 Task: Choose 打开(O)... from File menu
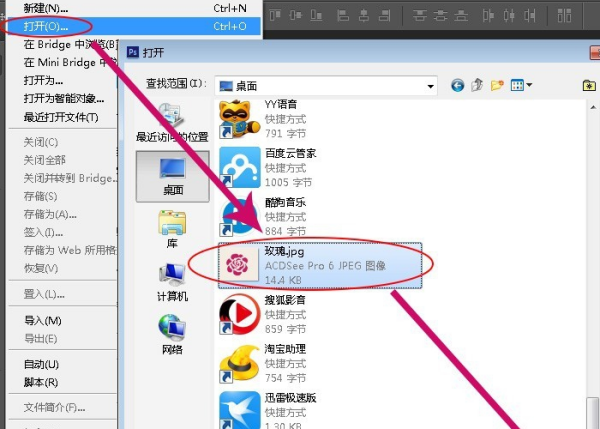[134, 26]
